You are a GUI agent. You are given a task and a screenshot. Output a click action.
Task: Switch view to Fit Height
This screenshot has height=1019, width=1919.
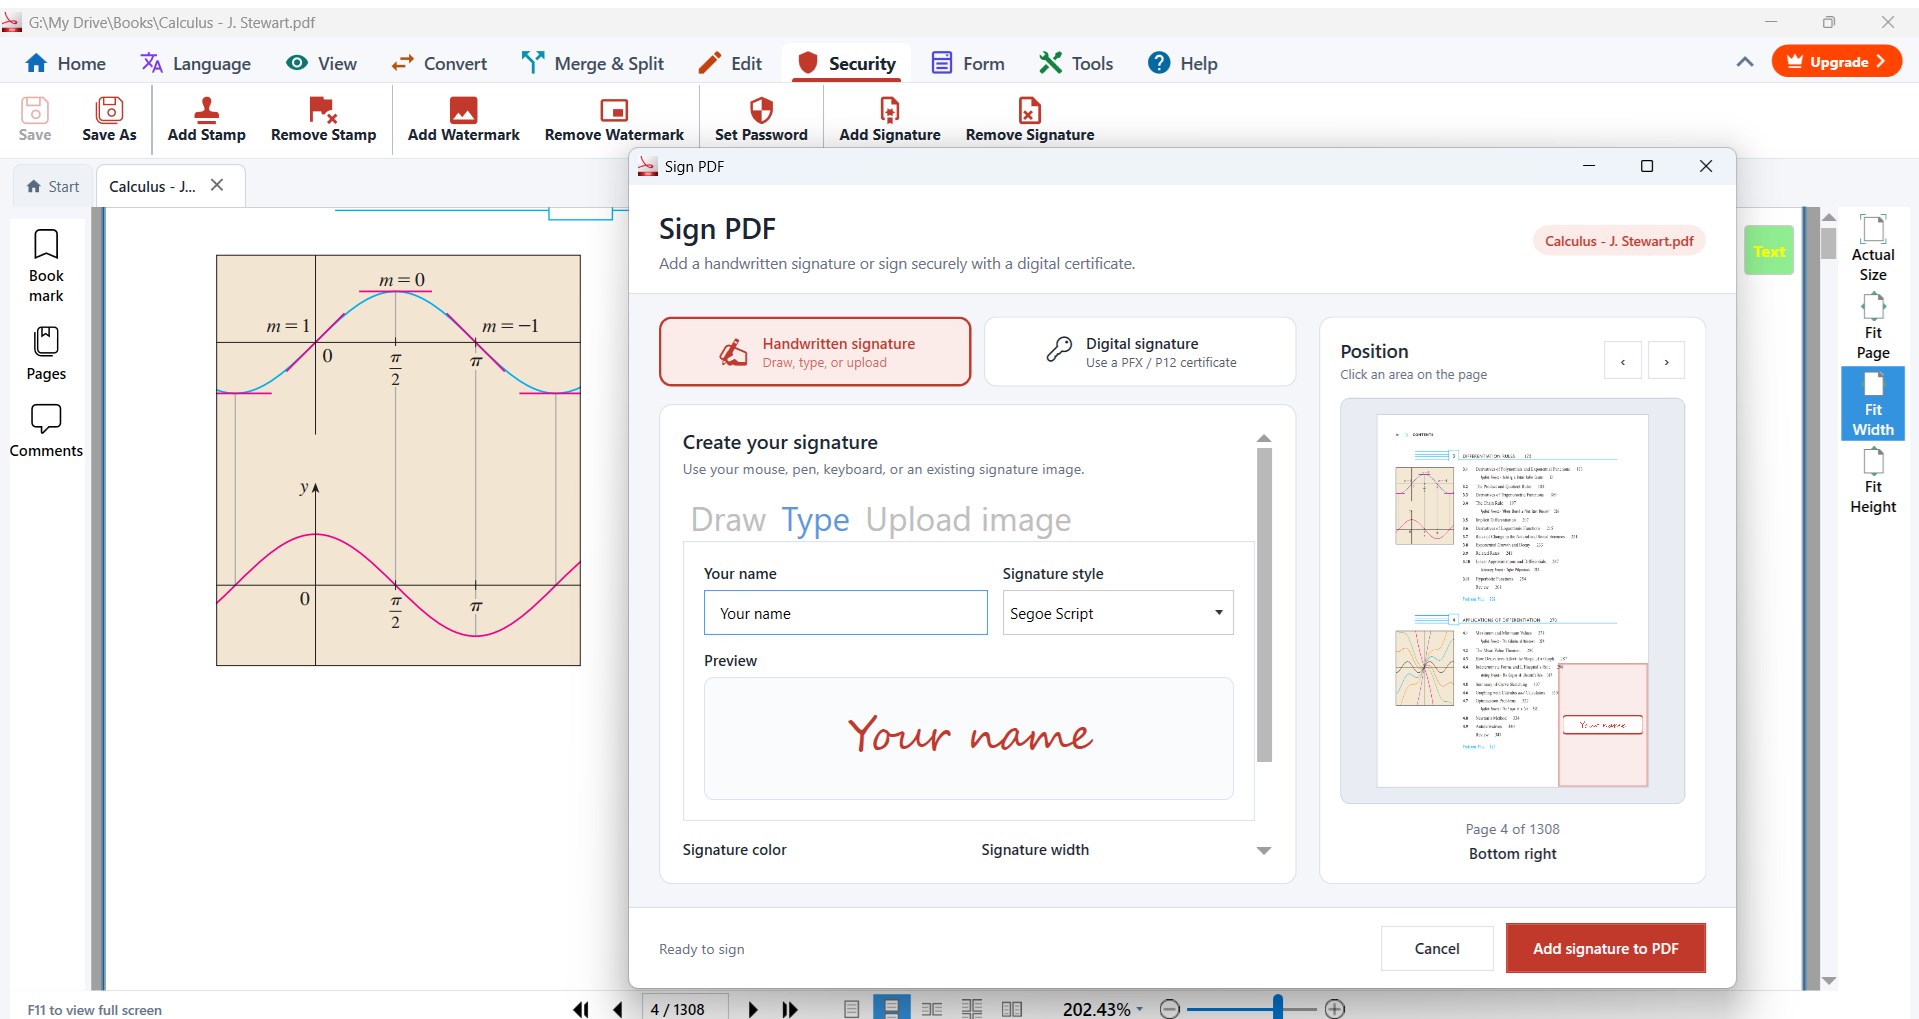tap(1873, 480)
